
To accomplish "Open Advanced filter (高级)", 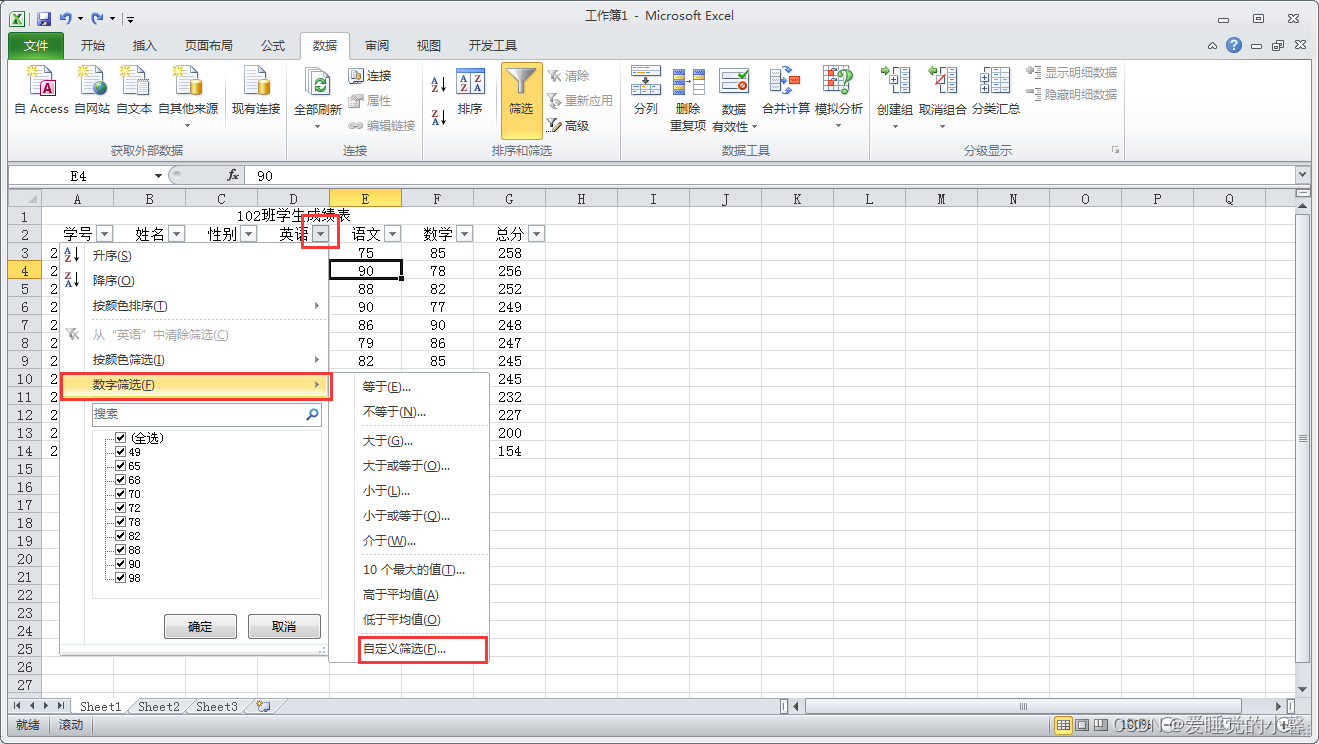I will click(x=568, y=126).
